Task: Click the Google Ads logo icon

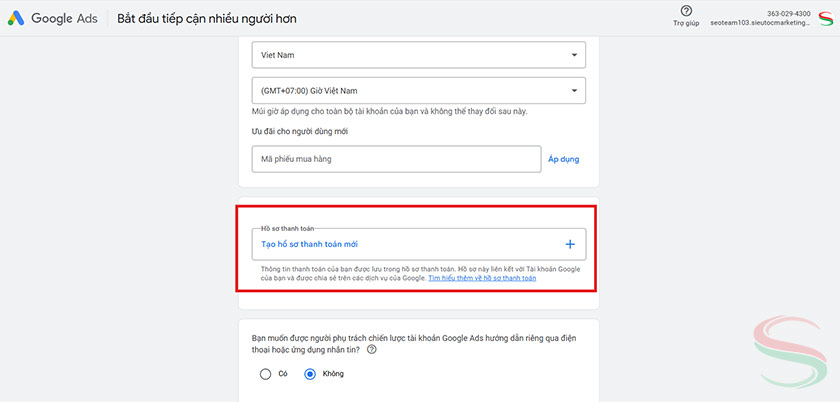Action: pyautogui.click(x=17, y=19)
